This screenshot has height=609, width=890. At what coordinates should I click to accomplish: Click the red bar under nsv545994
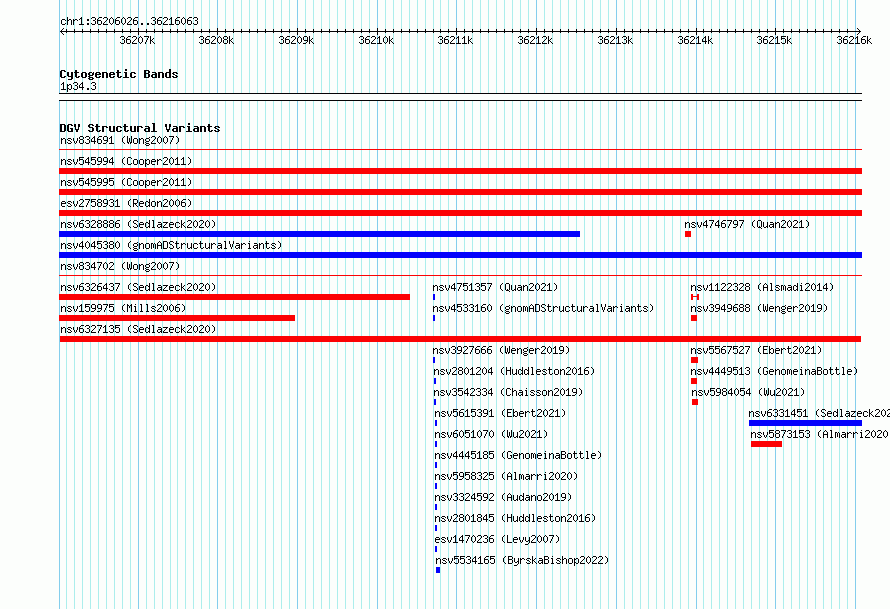[x=460, y=171]
